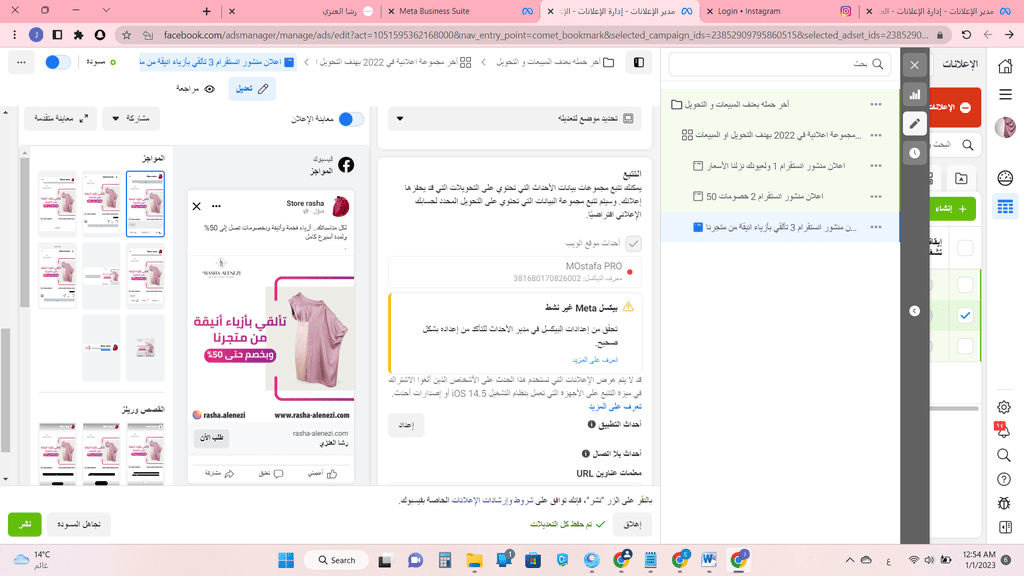Check the أحداث موقع الويب checkbox

(633, 244)
